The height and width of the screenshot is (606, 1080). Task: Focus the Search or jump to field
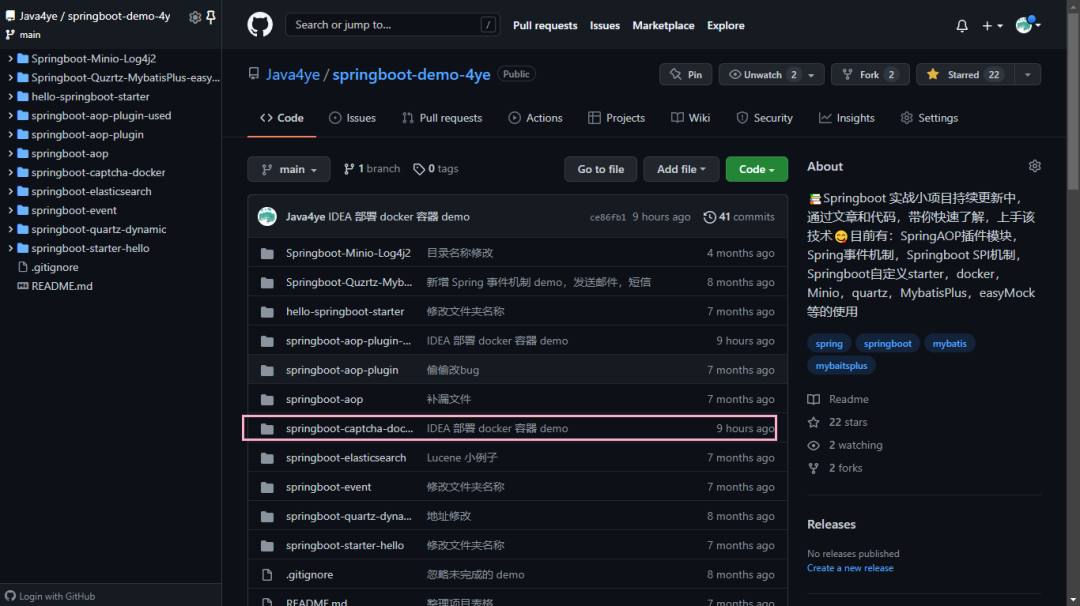click(392, 25)
